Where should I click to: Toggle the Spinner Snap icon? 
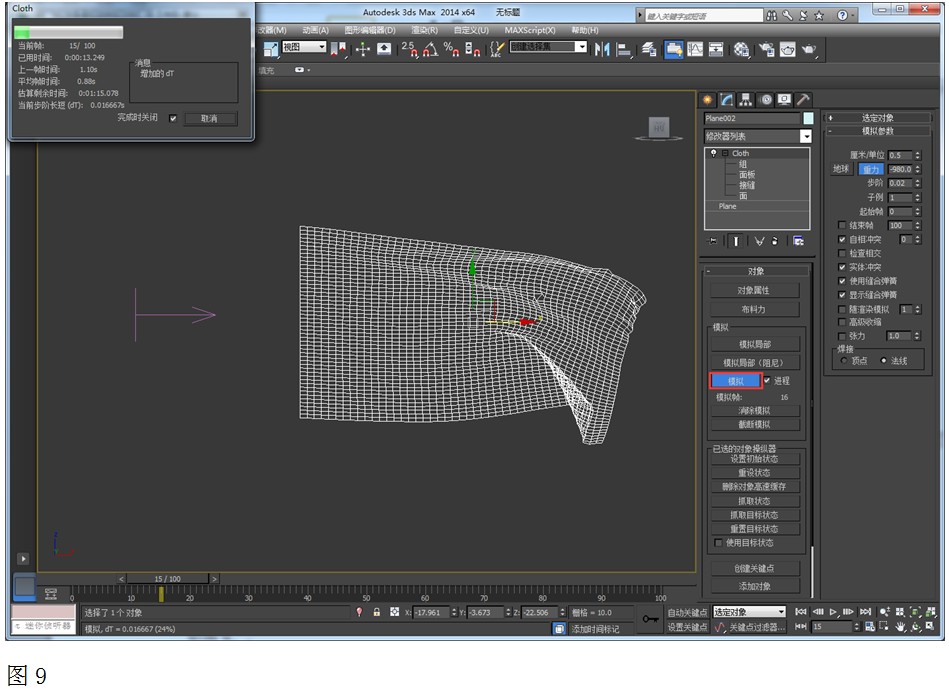click(x=473, y=49)
